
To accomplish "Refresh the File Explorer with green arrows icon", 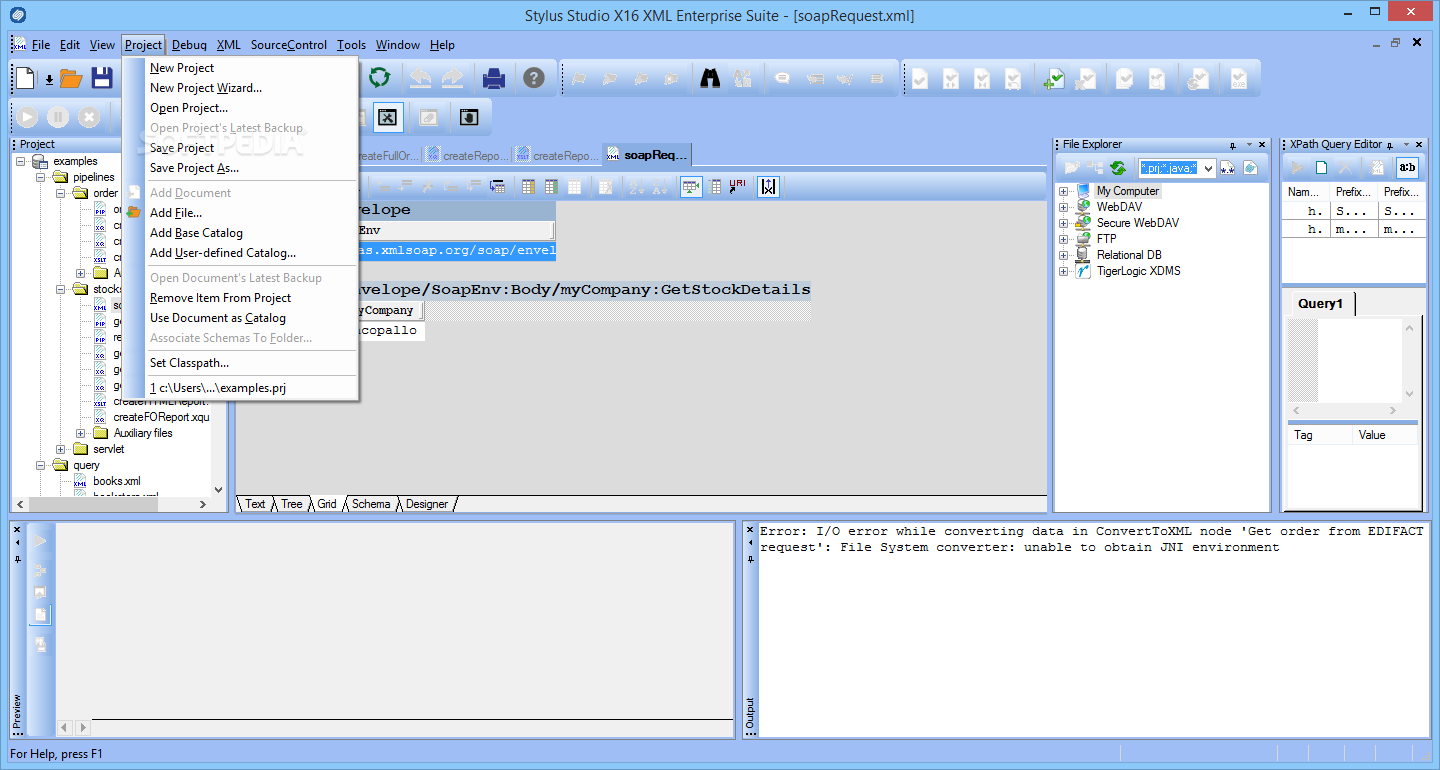I will point(1118,168).
